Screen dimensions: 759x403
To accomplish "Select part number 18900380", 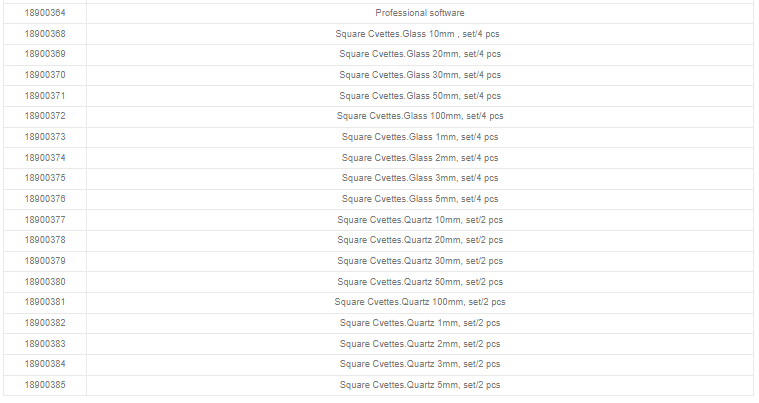I will tap(45, 282).
